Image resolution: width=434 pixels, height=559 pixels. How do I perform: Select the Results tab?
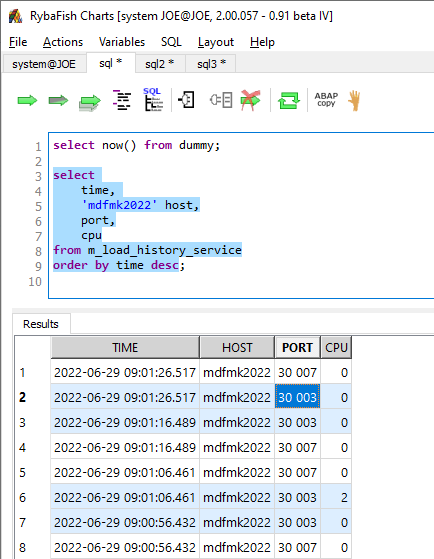point(41,324)
